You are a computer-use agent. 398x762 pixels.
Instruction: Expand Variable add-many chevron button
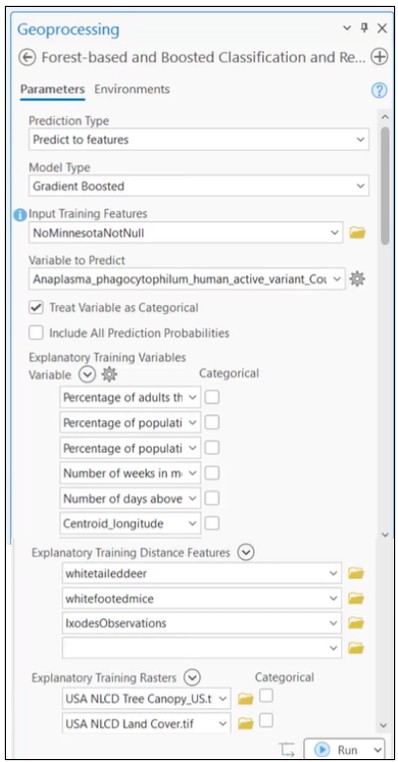click(87, 375)
